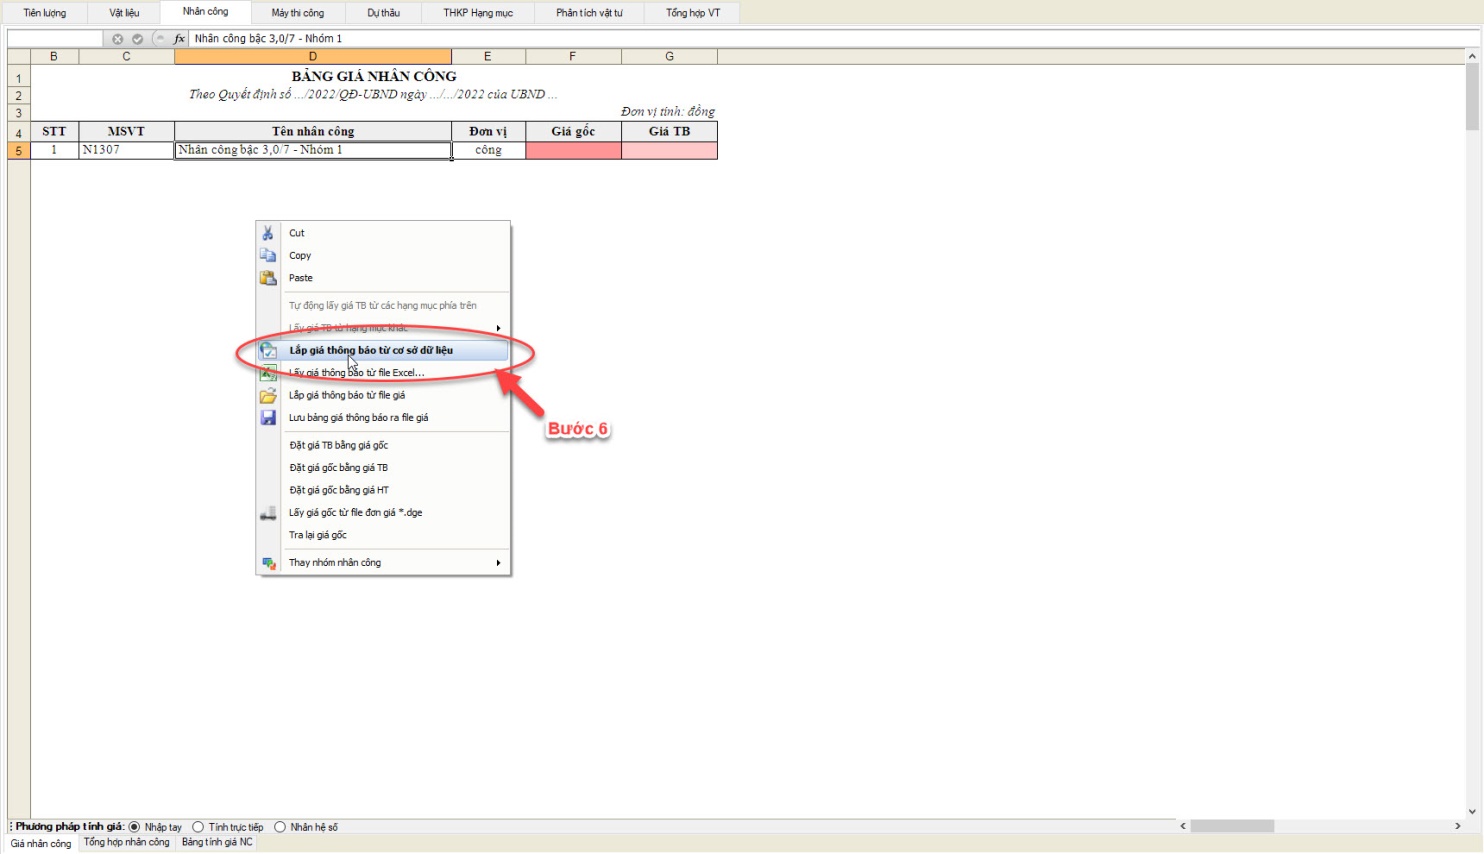1484x854 pixels.
Task: Switch to Giá nhân công sheet tab
Action: [x=41, y=843]
